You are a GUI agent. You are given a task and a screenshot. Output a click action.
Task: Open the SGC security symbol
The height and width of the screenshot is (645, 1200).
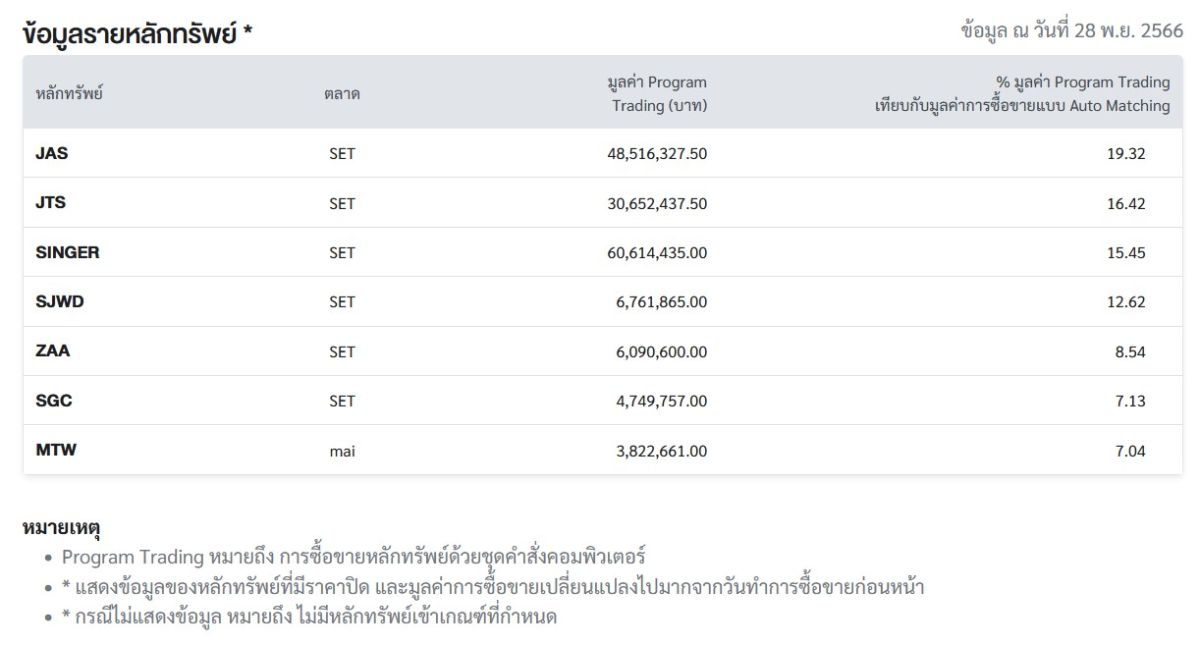[x=54, y=401]
